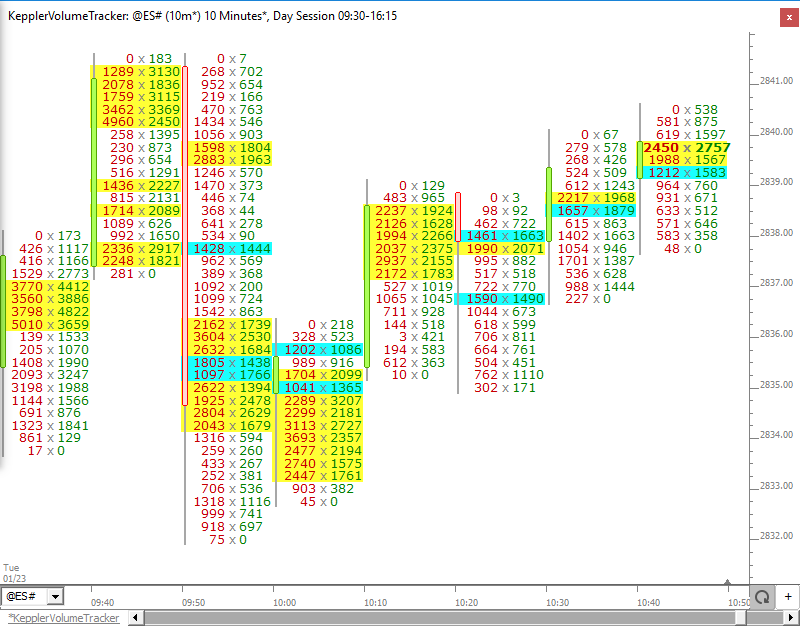Viewport: 800px width, 626px height.
Task: Click the plus icon beside refresh
Action: [x=787, y=597]
